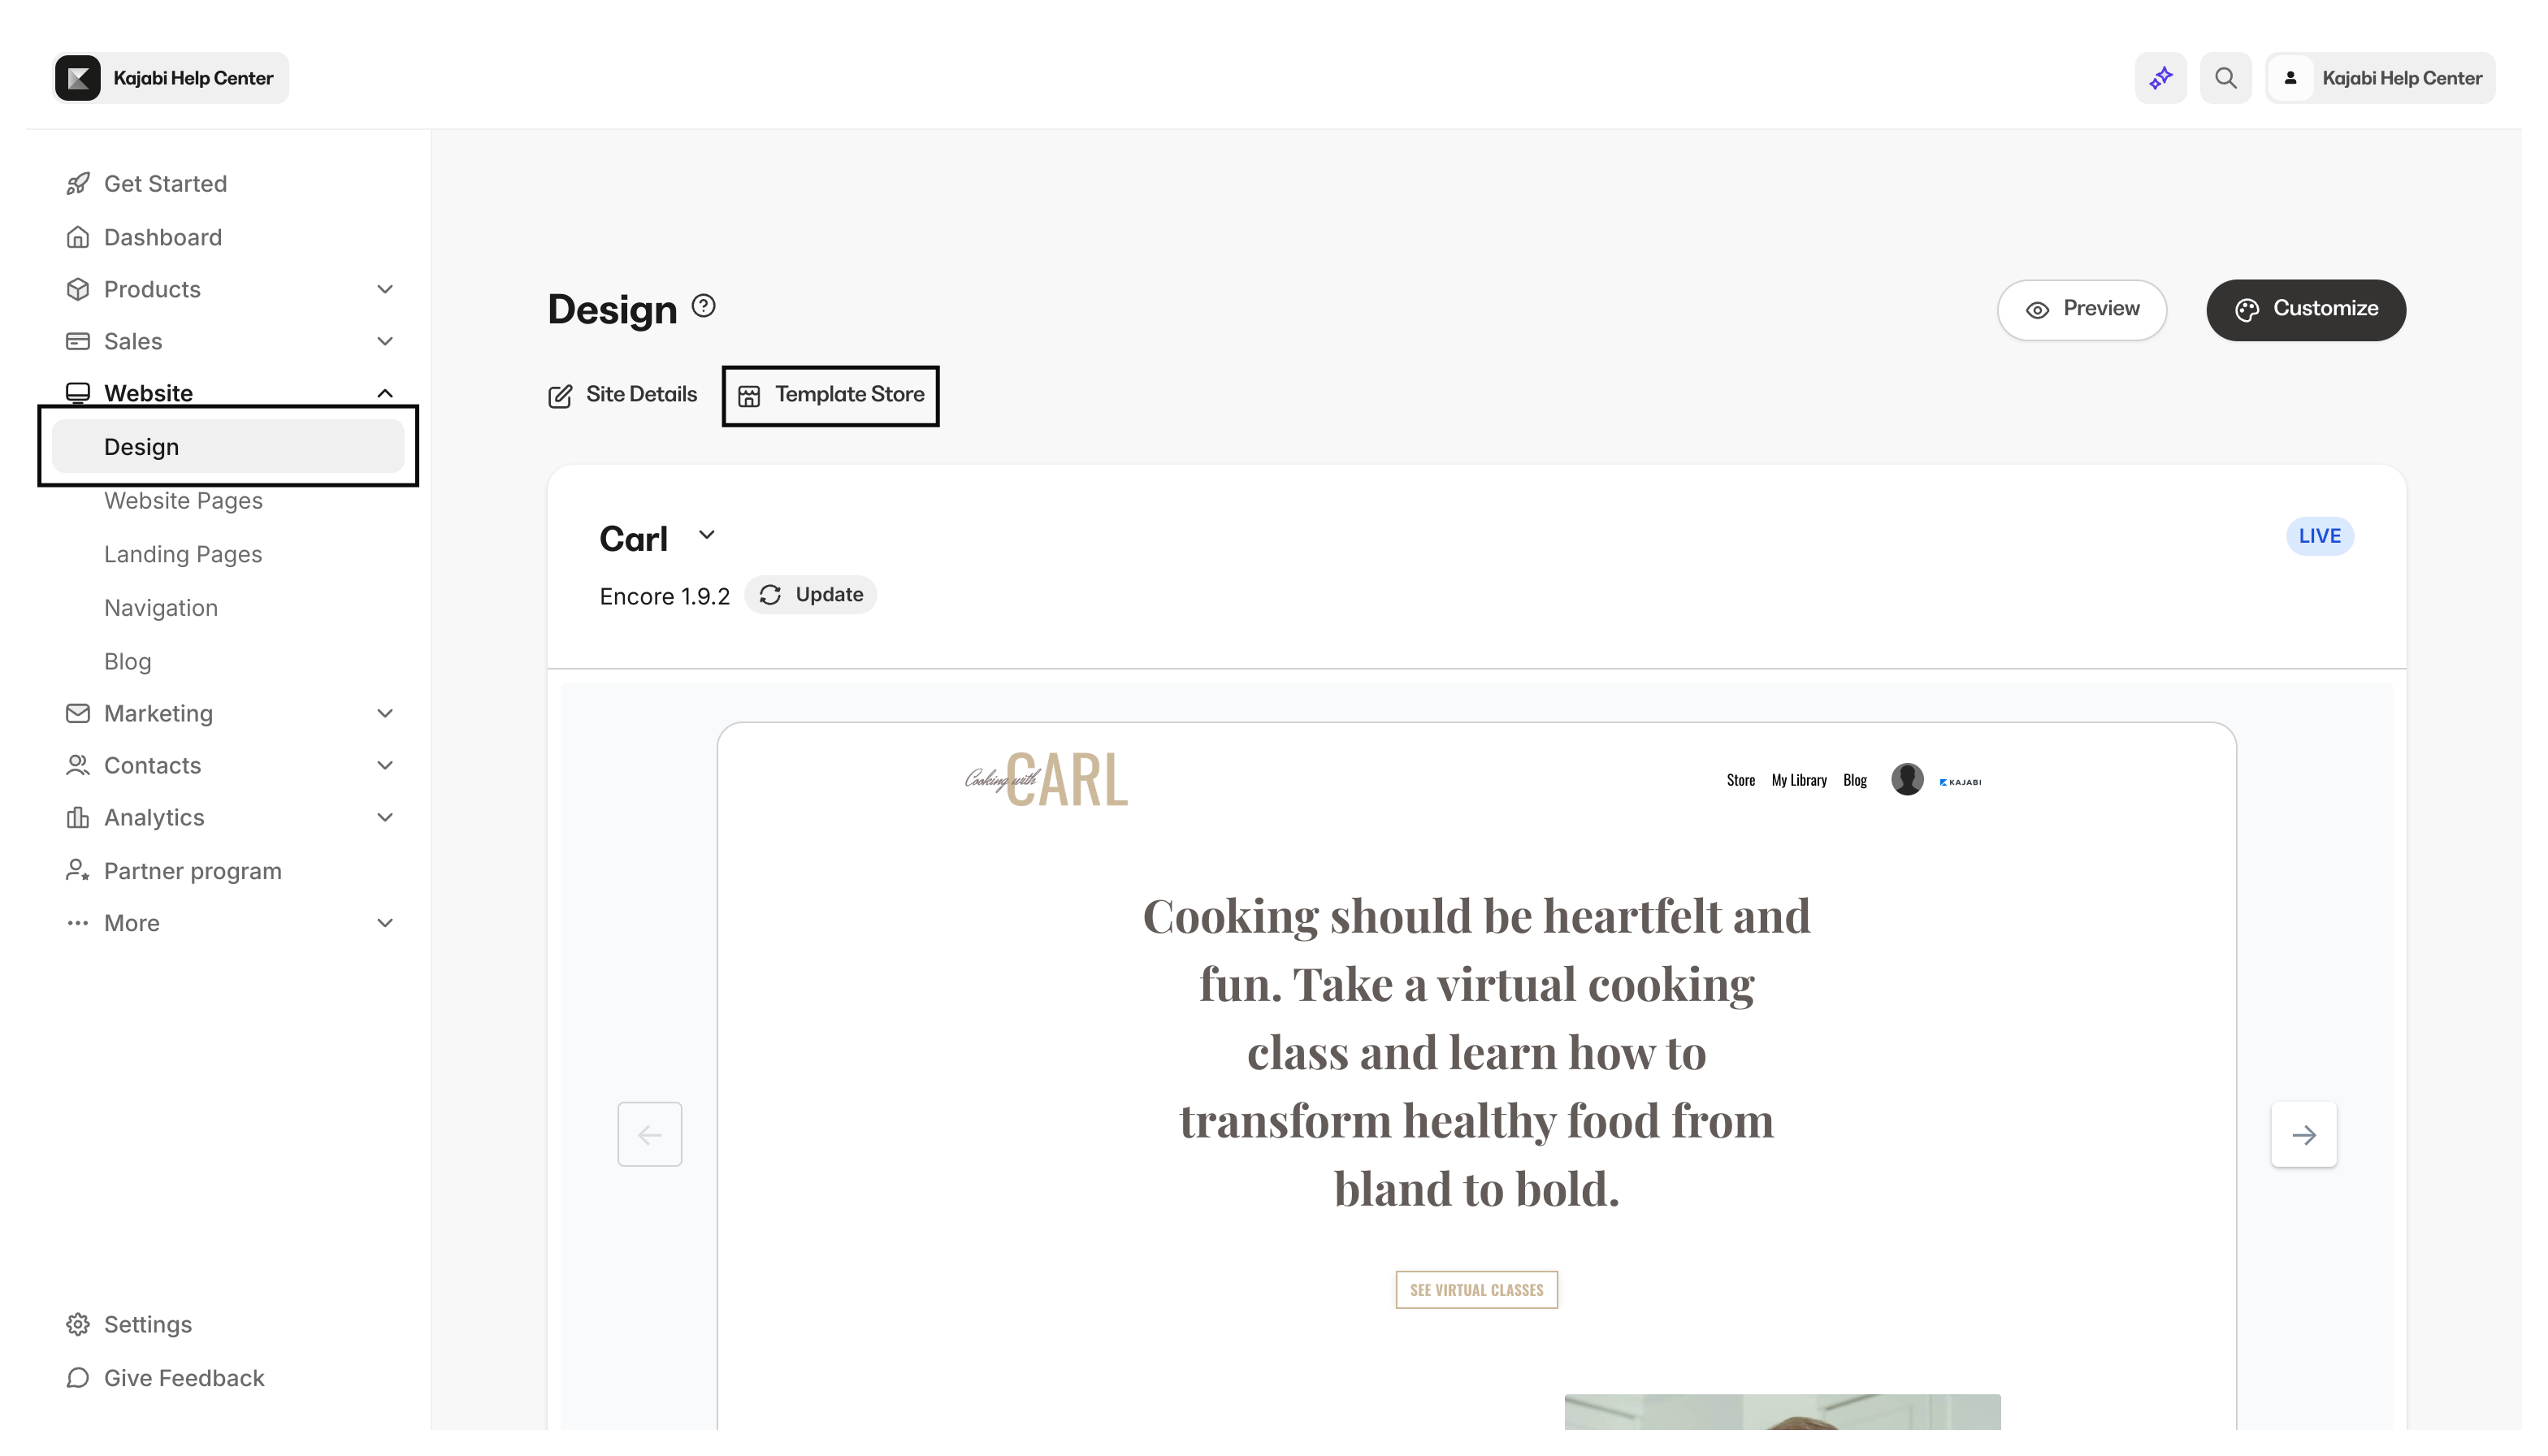Expand the More menu in sidebar
The image size is (2548, 1456).
385,922
